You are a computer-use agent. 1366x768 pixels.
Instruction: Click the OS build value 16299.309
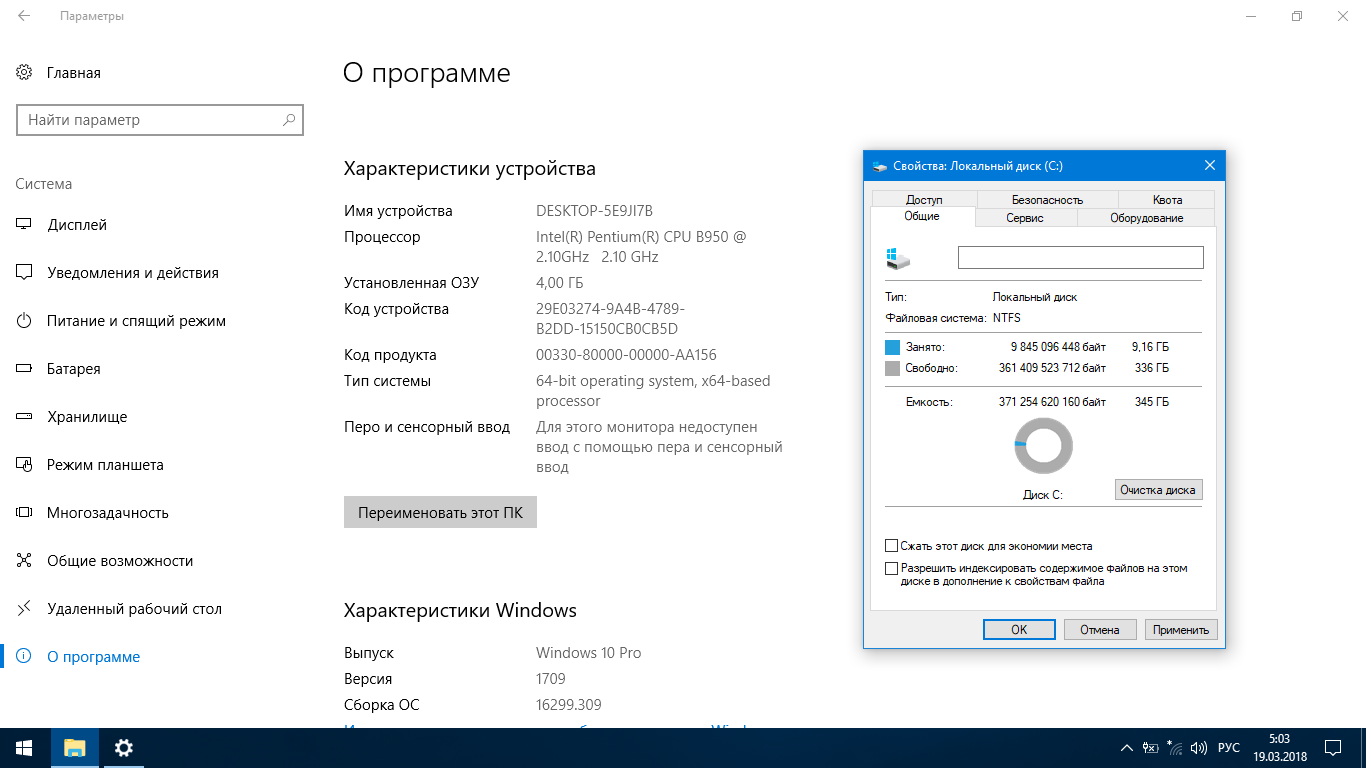pos(569,705)
